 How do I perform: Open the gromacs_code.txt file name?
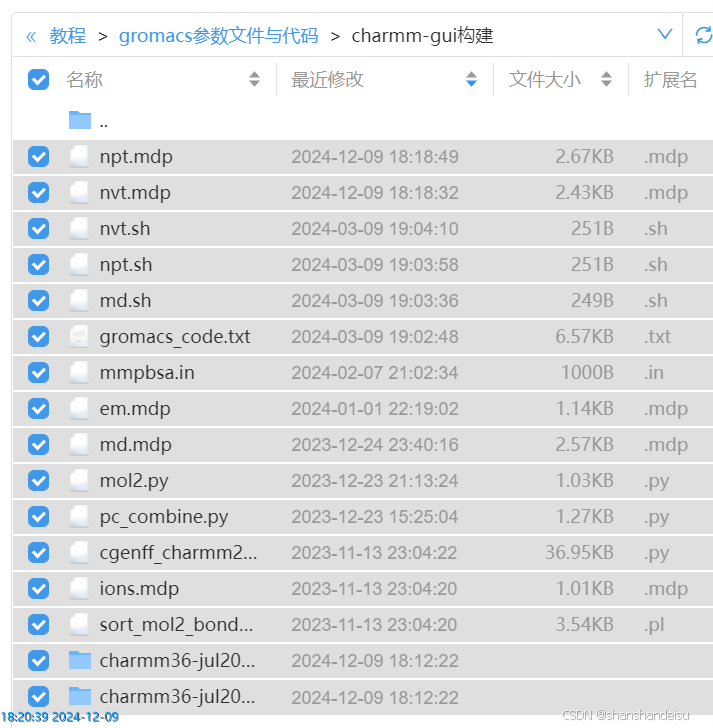point(175,337)
